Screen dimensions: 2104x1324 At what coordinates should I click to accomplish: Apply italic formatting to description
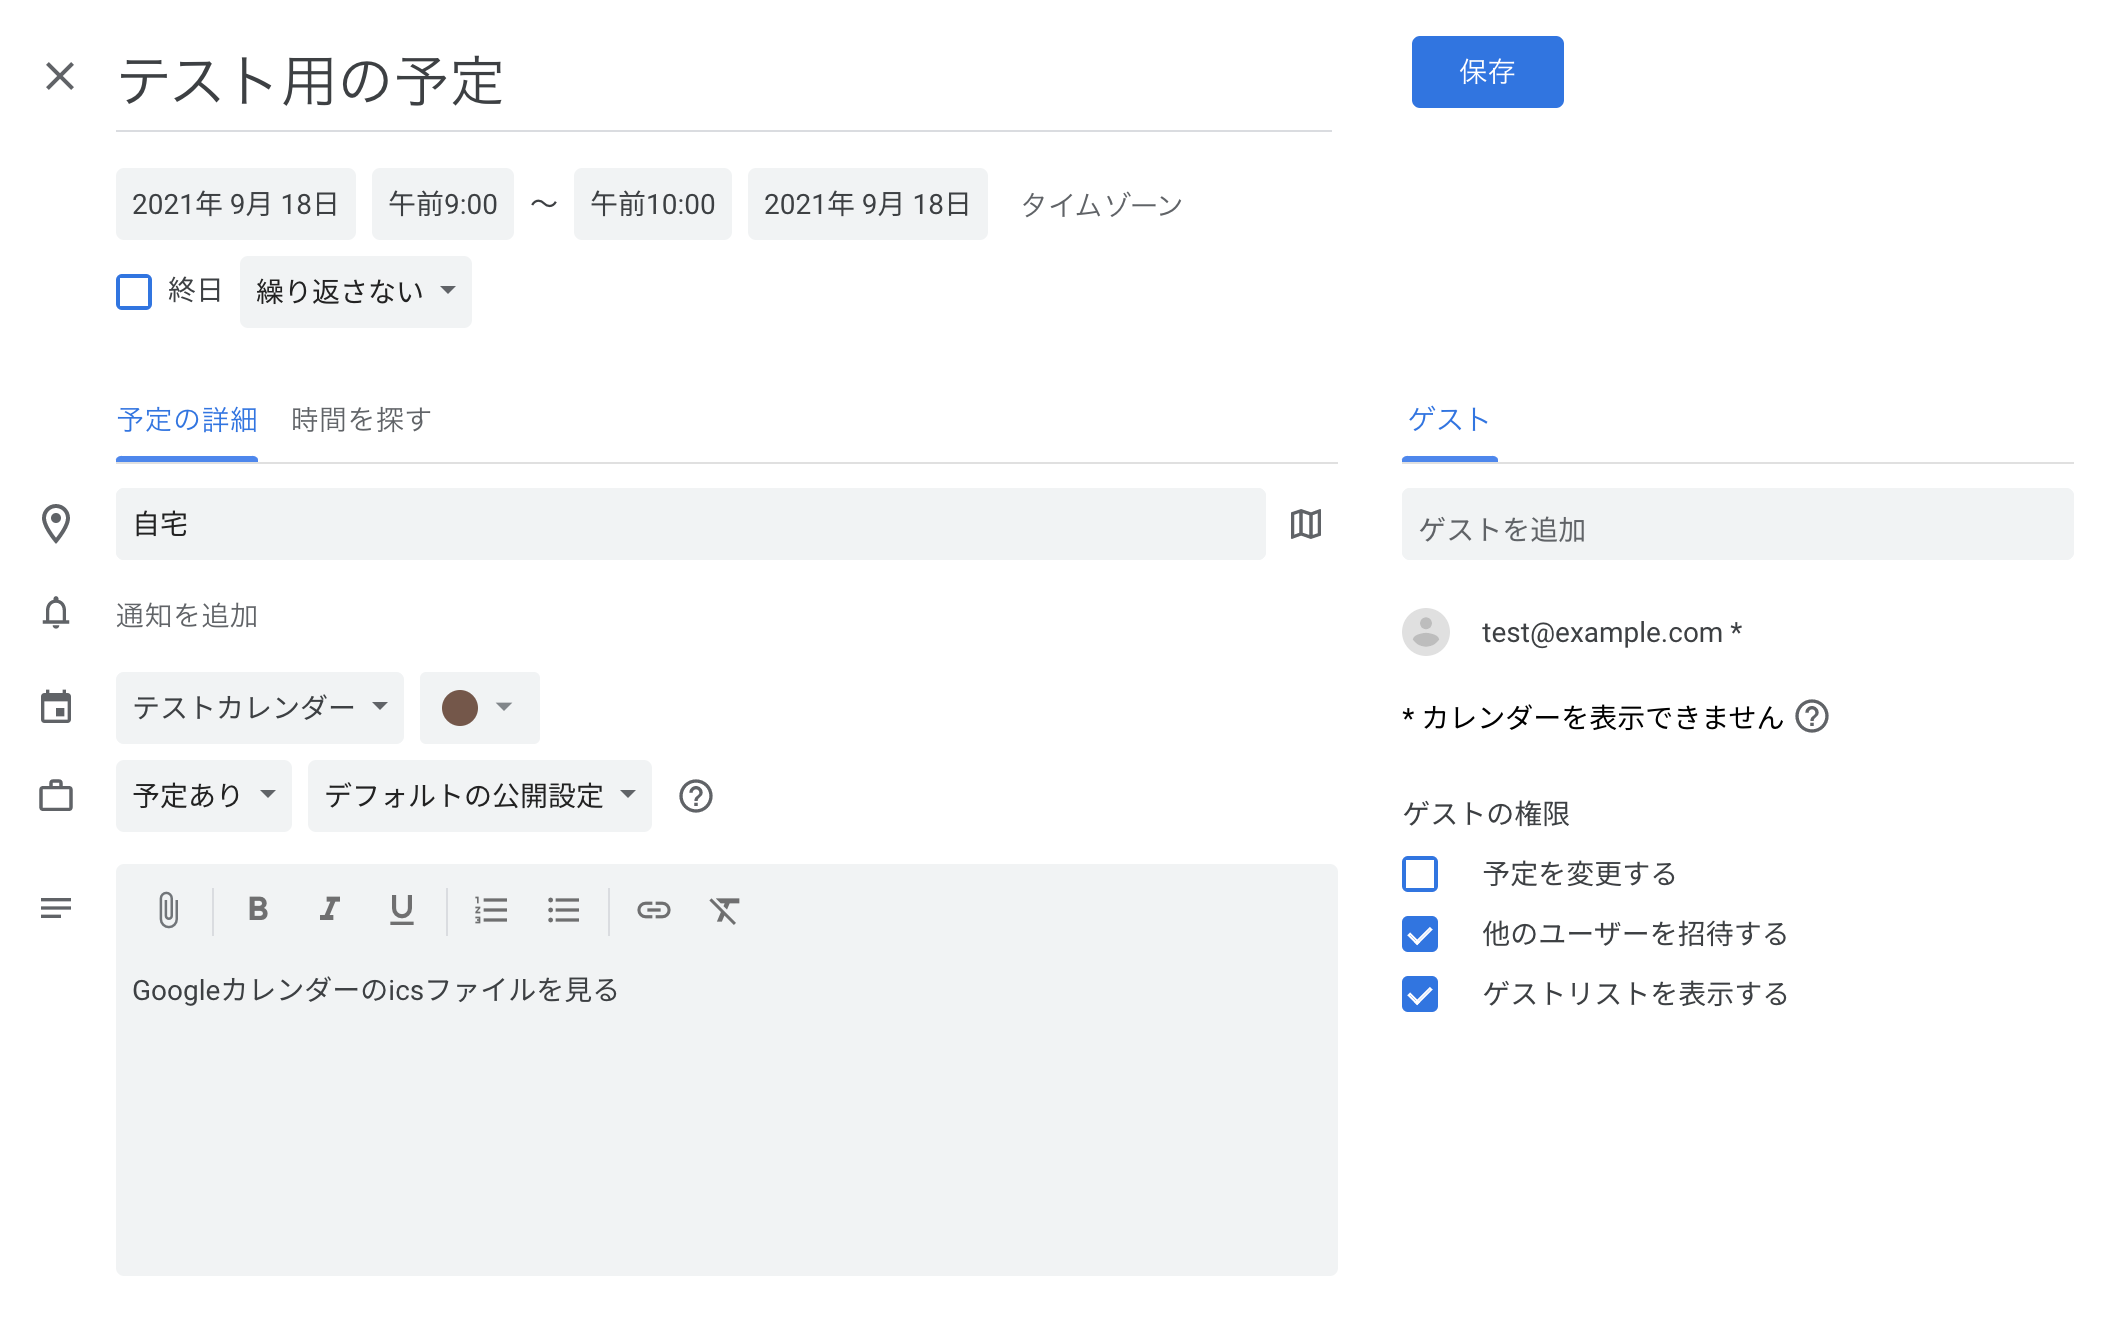point(329,909)
